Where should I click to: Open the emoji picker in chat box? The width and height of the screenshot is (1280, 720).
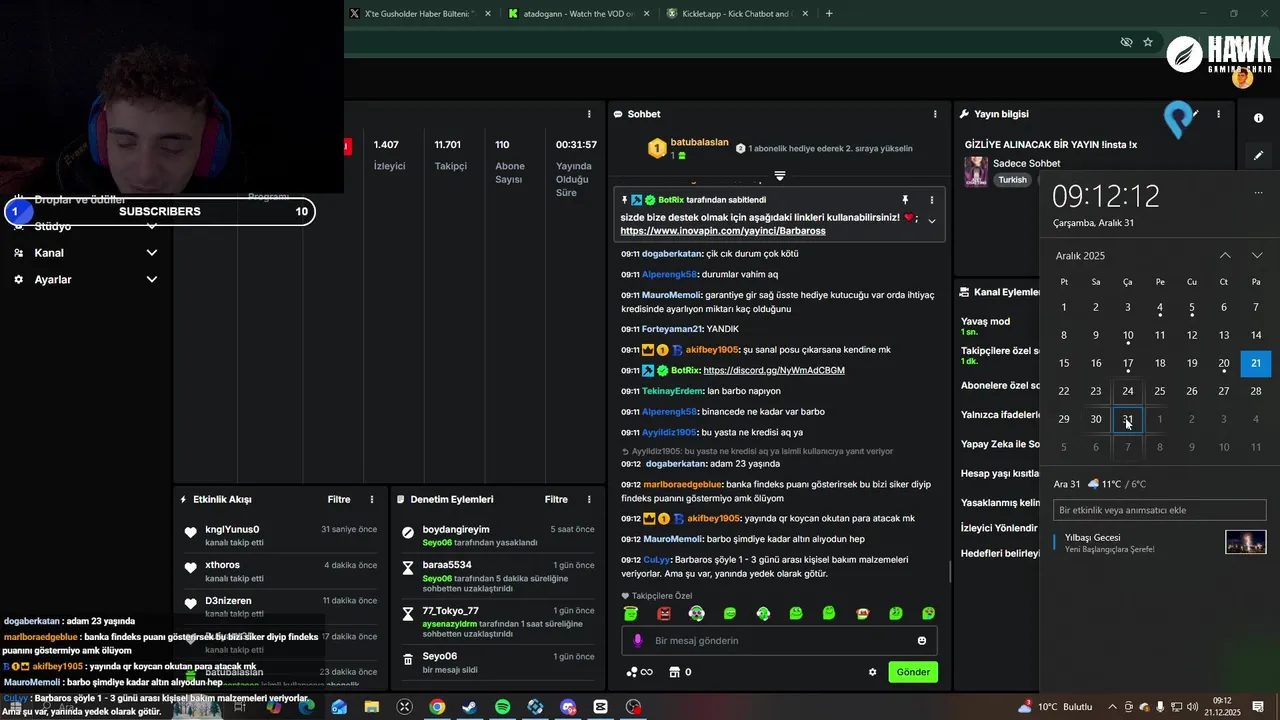pos(922,641)
